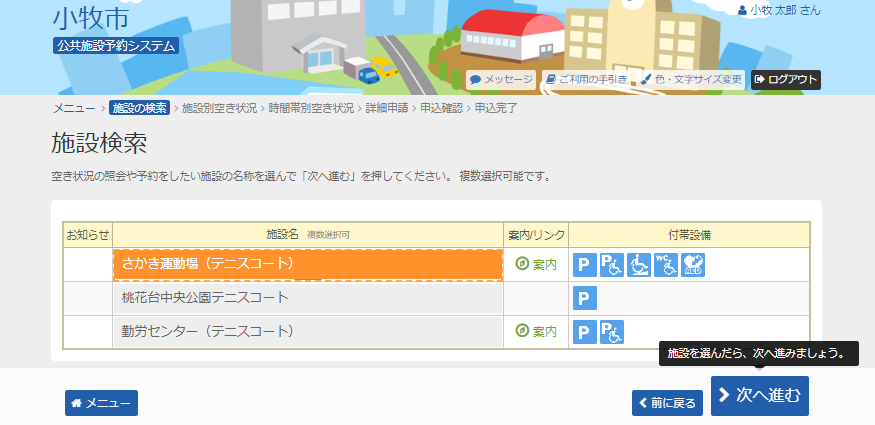
Task: Click the parking icon for 勤労センター
Action: tap(585, 331)
